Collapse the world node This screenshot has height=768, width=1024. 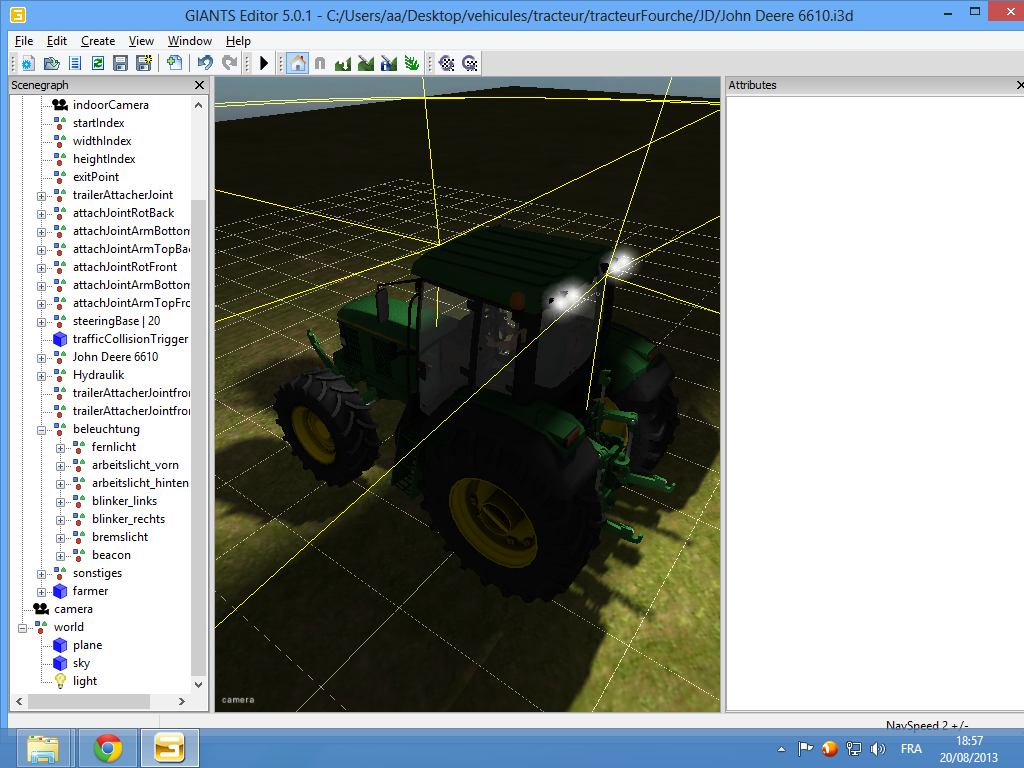click(x=22, y=628)
